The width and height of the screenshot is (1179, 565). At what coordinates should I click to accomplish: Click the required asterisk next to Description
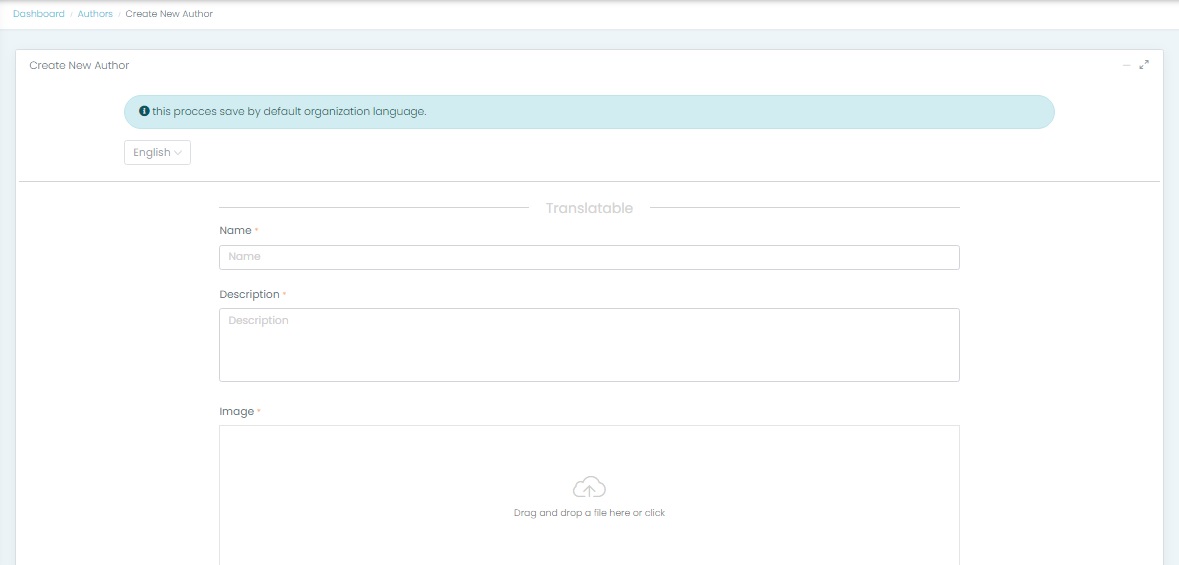coord(285,294)
